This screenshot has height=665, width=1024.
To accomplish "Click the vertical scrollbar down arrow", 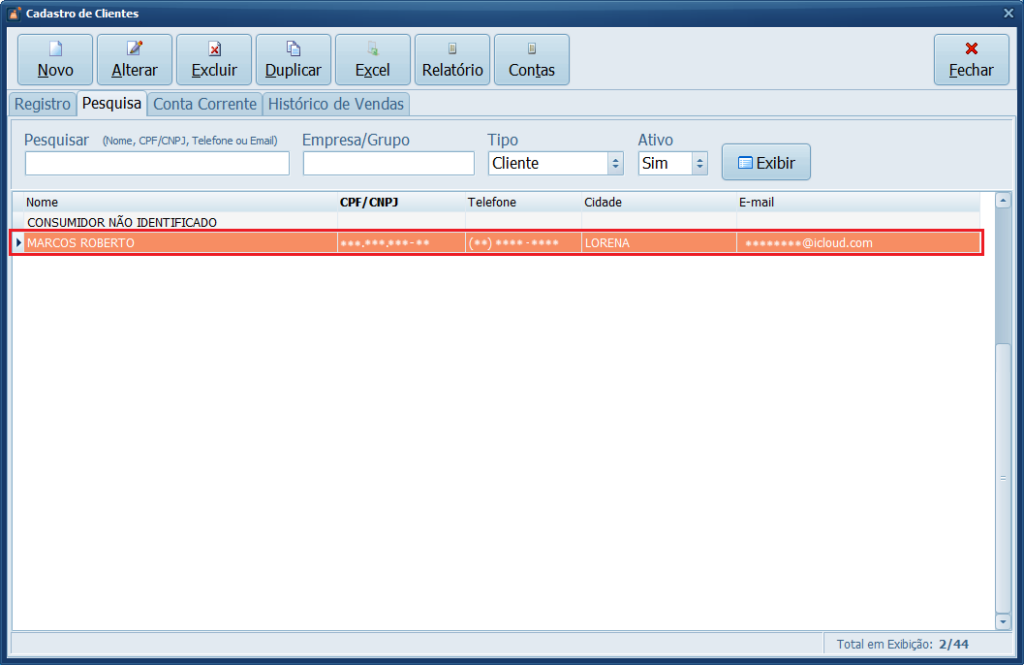I will click(x=1002, y=622).
